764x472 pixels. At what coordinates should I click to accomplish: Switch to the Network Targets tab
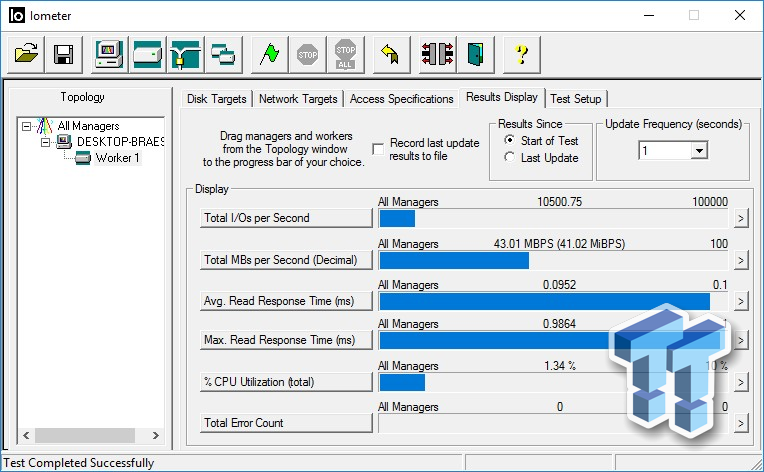coord(298,99)
